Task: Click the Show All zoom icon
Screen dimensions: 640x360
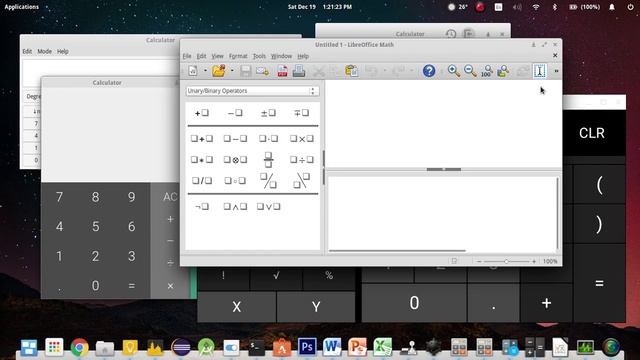Action: click(x=503, y=71)
